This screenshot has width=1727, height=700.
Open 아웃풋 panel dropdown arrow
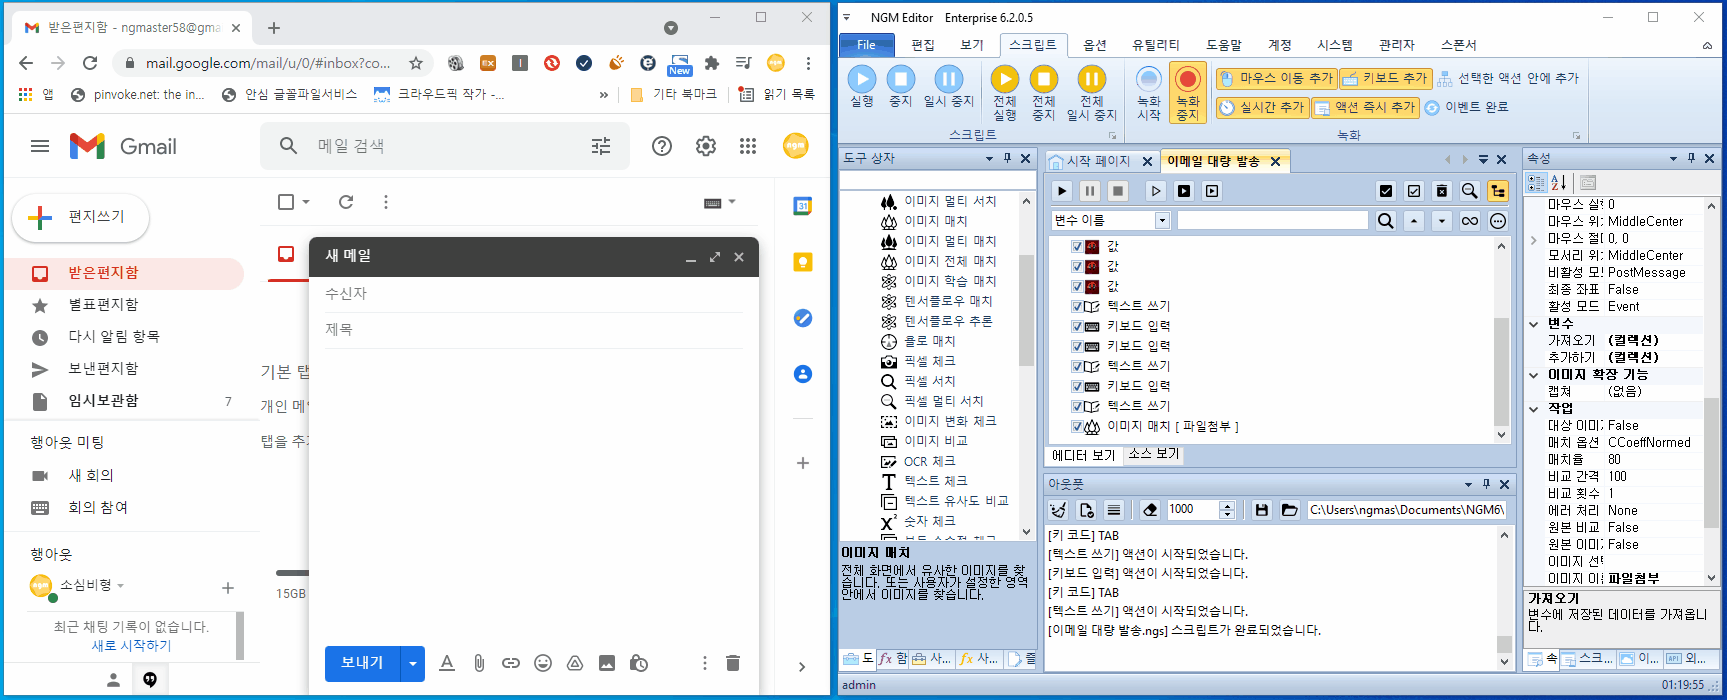click(1468, 484)
